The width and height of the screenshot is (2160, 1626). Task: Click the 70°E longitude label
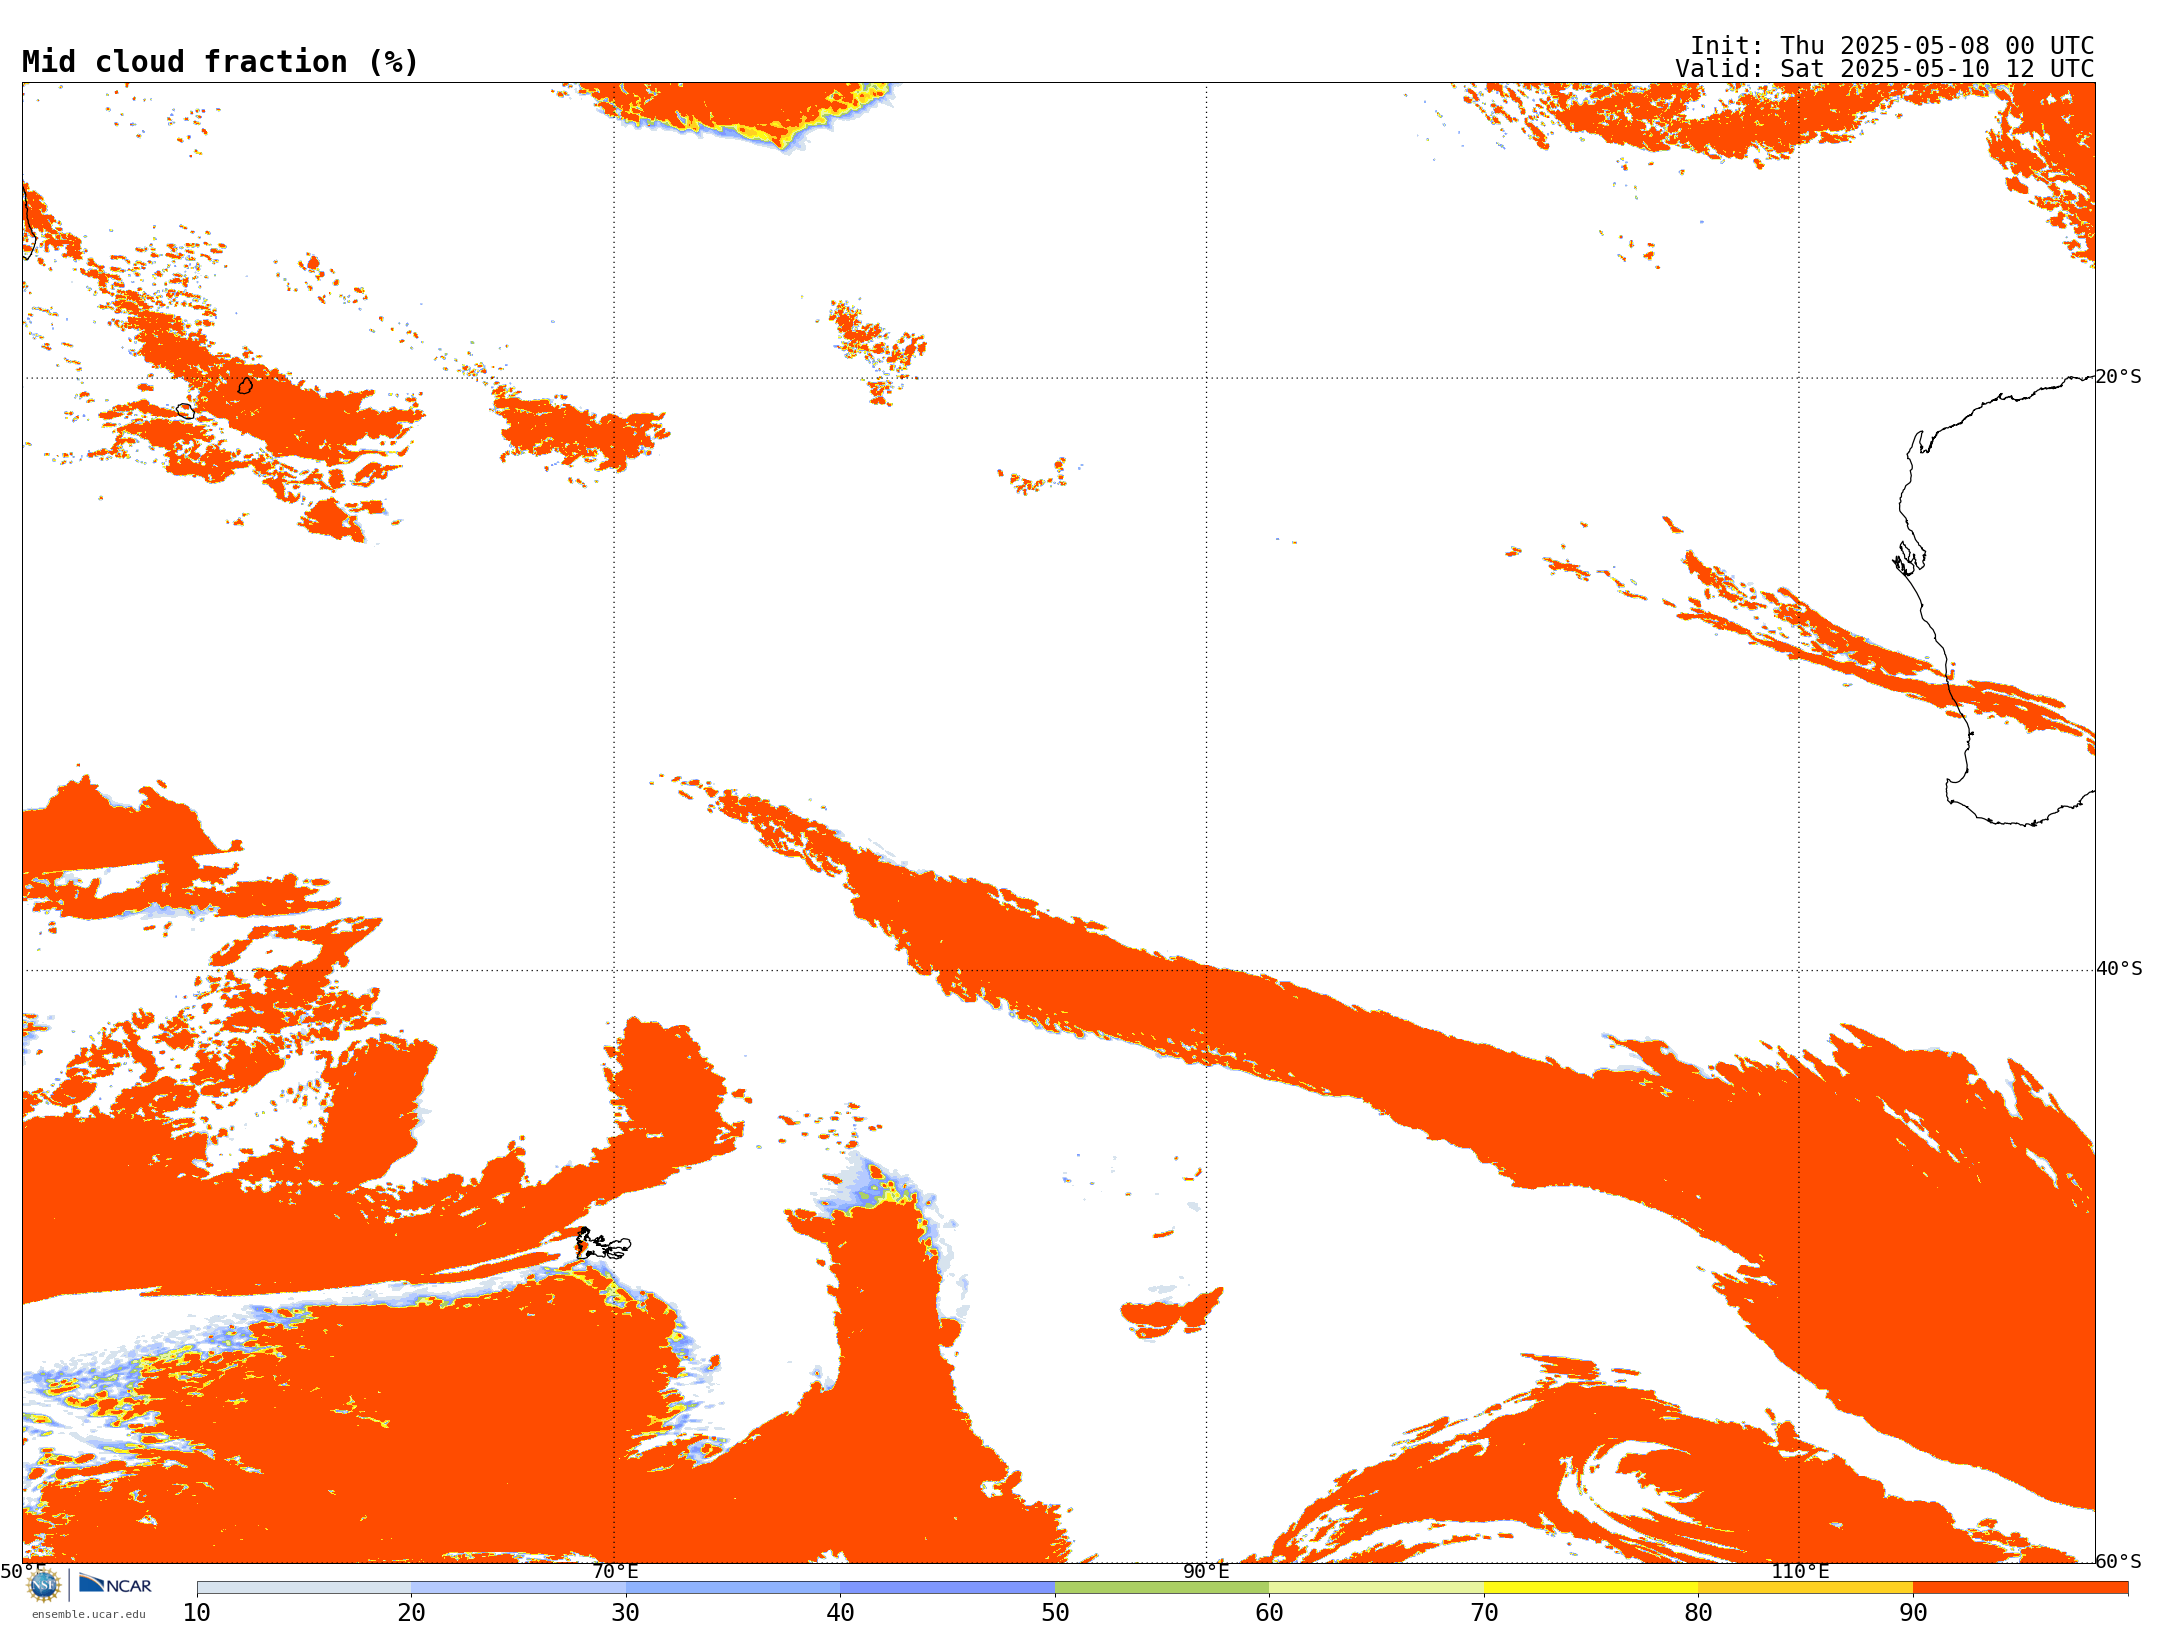click(615, 1571)
